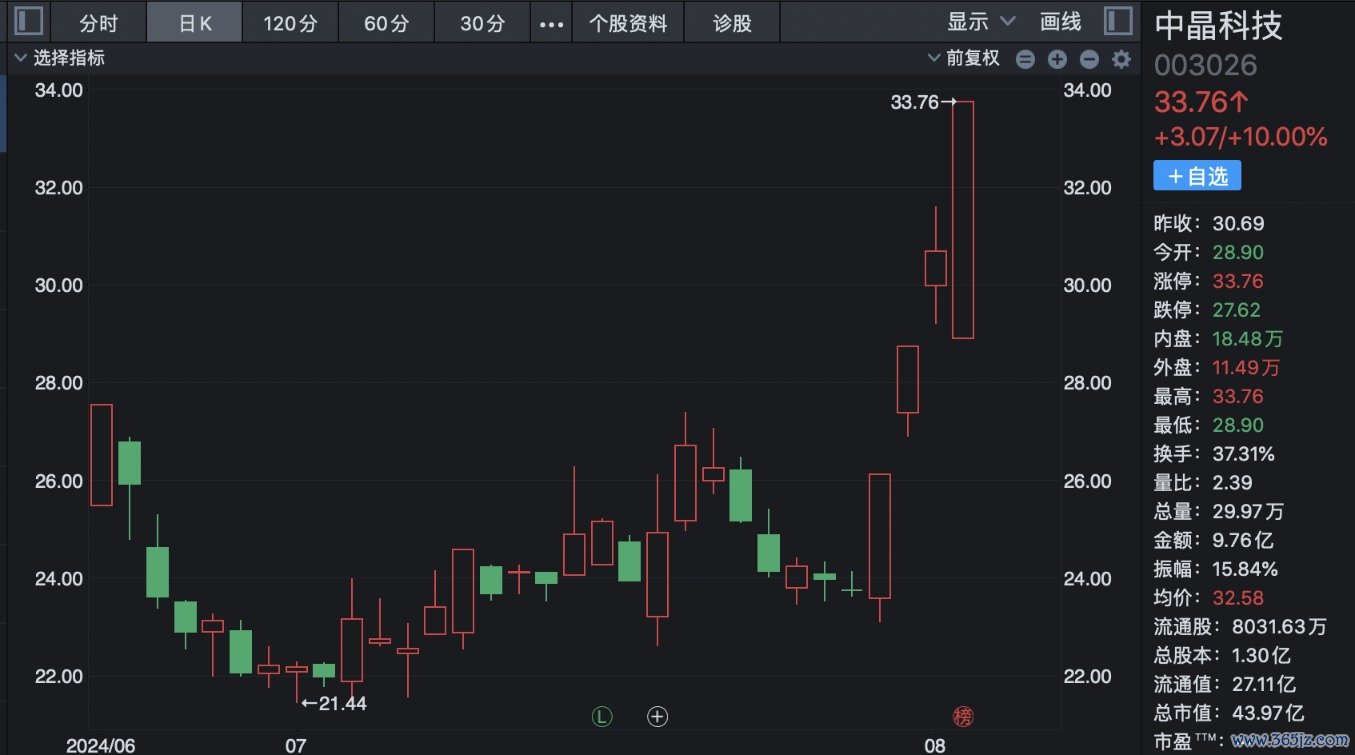Open the more periods ellipsis menu
Viewport: 1355px width, 755px height.
click(x=551, y=23)
